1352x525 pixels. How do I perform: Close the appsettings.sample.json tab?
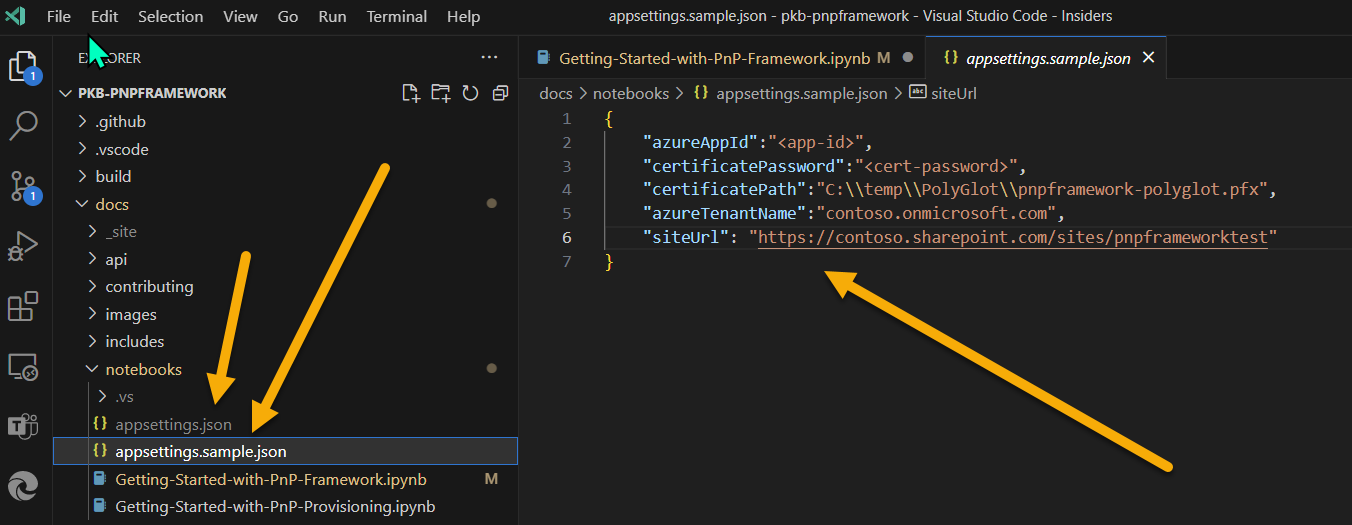[x=1148, y=58]
